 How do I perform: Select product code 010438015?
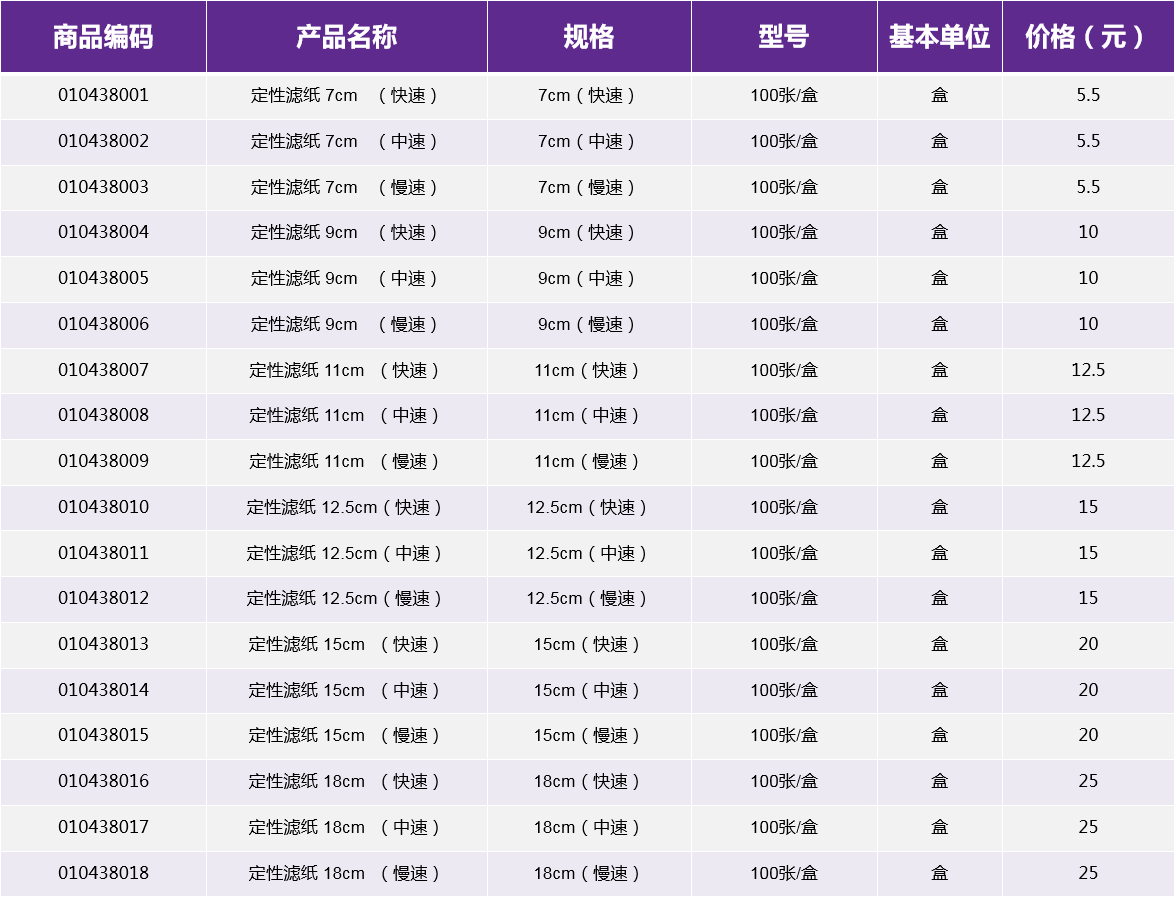[104, 735]
